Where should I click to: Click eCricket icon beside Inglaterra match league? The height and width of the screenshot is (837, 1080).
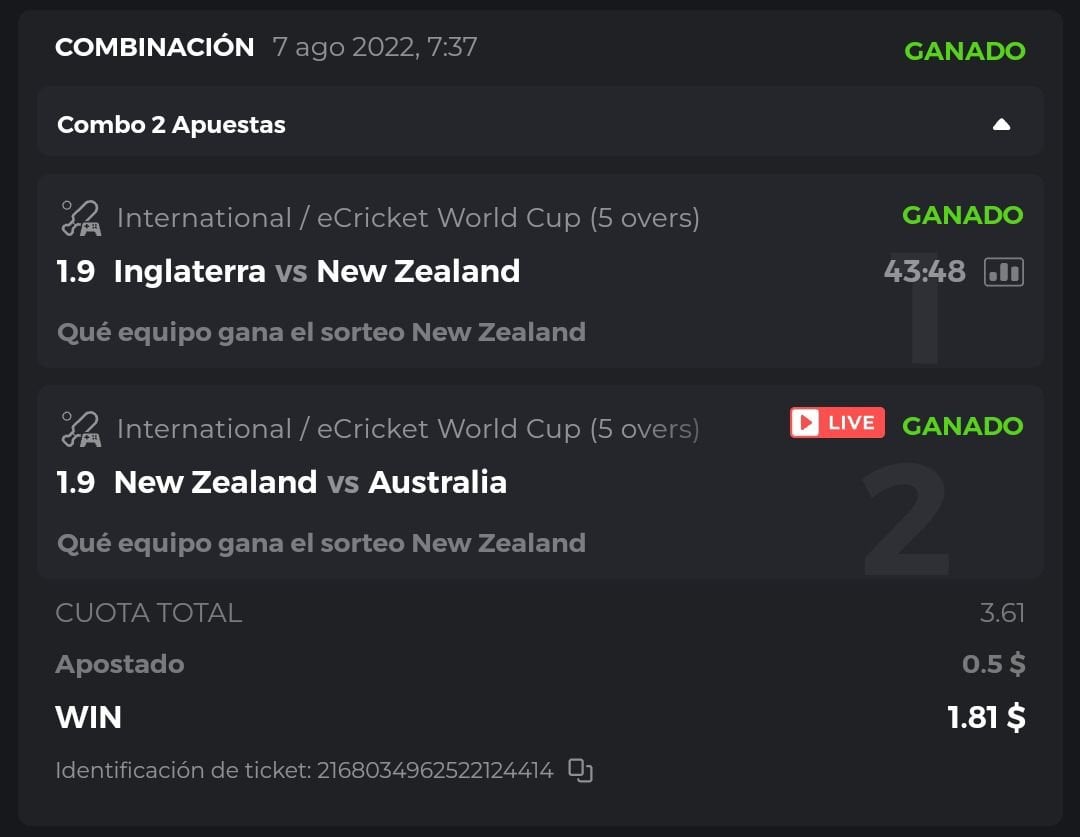tap(80, 218)
